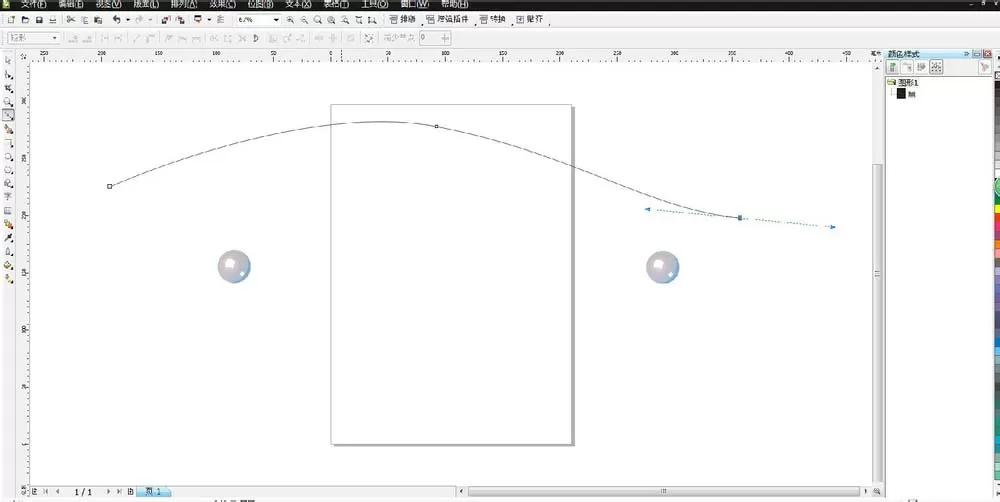Select the black color style entry
The height and width of the screenshot is (502, 1000).
[x=906, y=94]
